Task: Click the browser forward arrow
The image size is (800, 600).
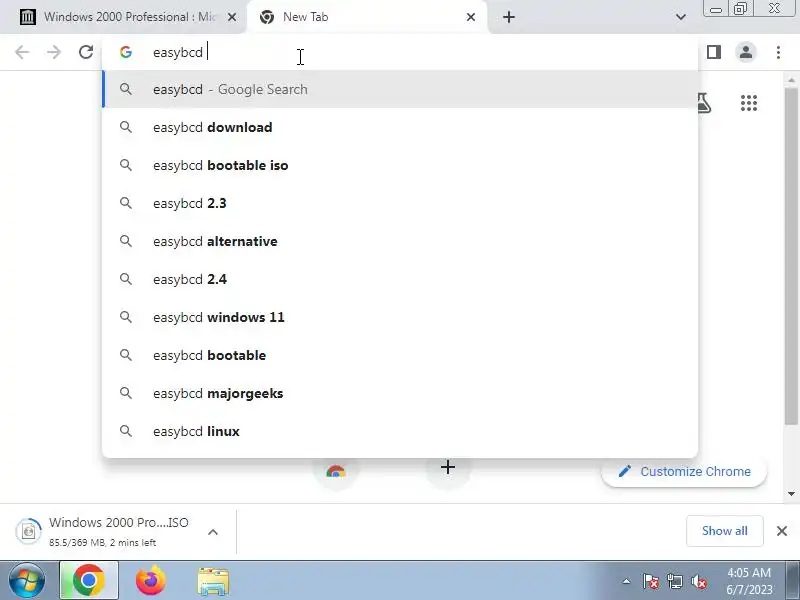Action: [54, 52]
